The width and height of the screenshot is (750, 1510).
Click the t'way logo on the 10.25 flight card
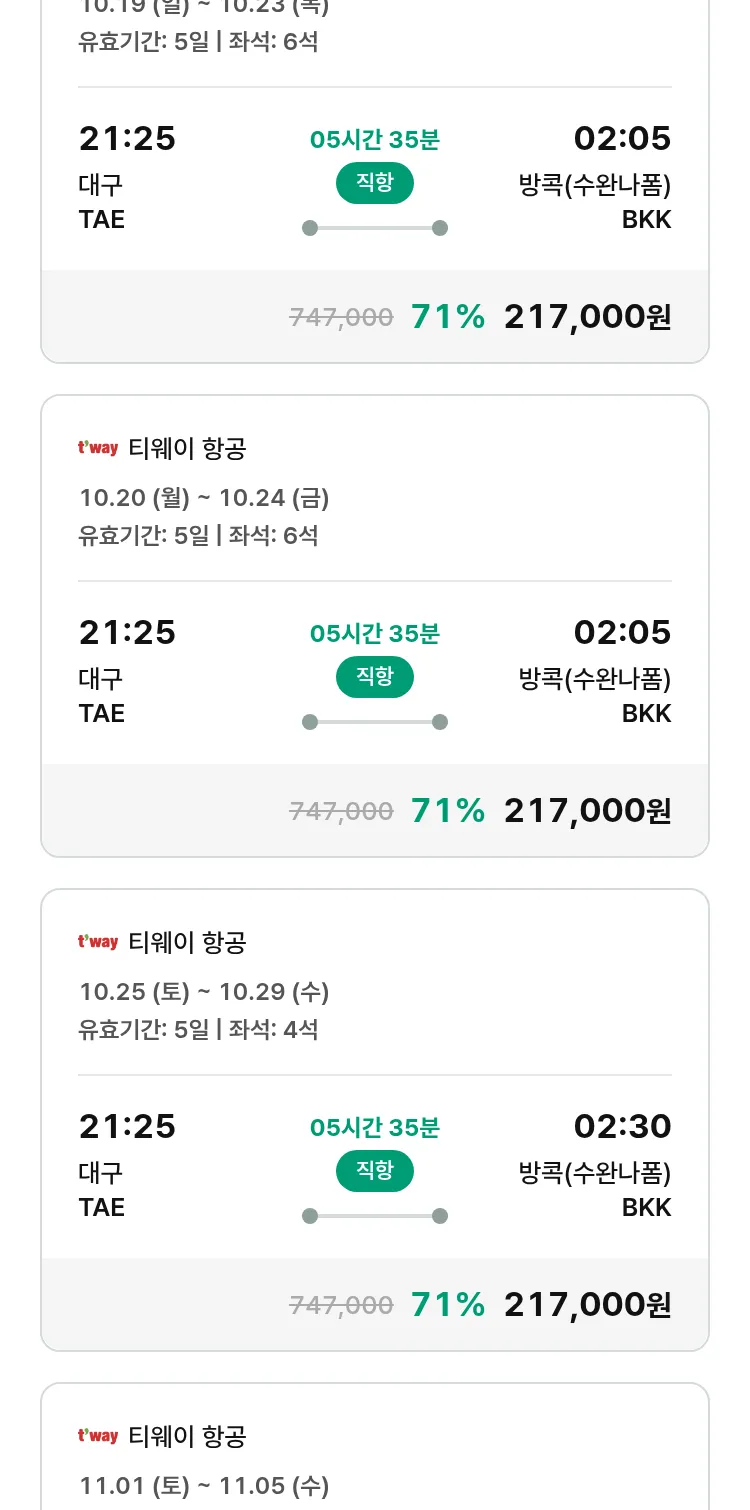(98, 942)
